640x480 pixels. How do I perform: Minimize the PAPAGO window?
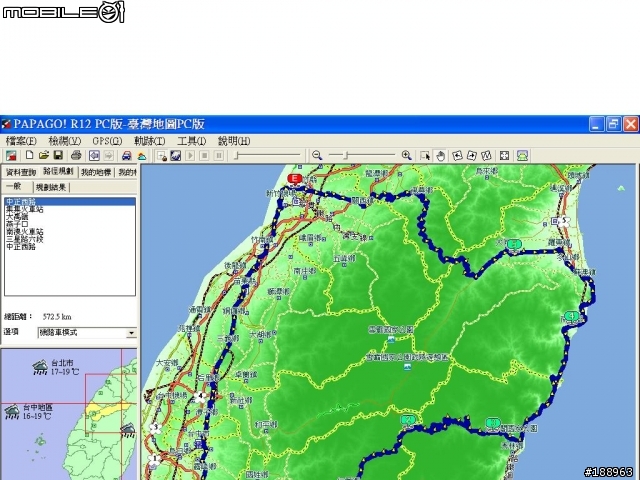point(596,124)
